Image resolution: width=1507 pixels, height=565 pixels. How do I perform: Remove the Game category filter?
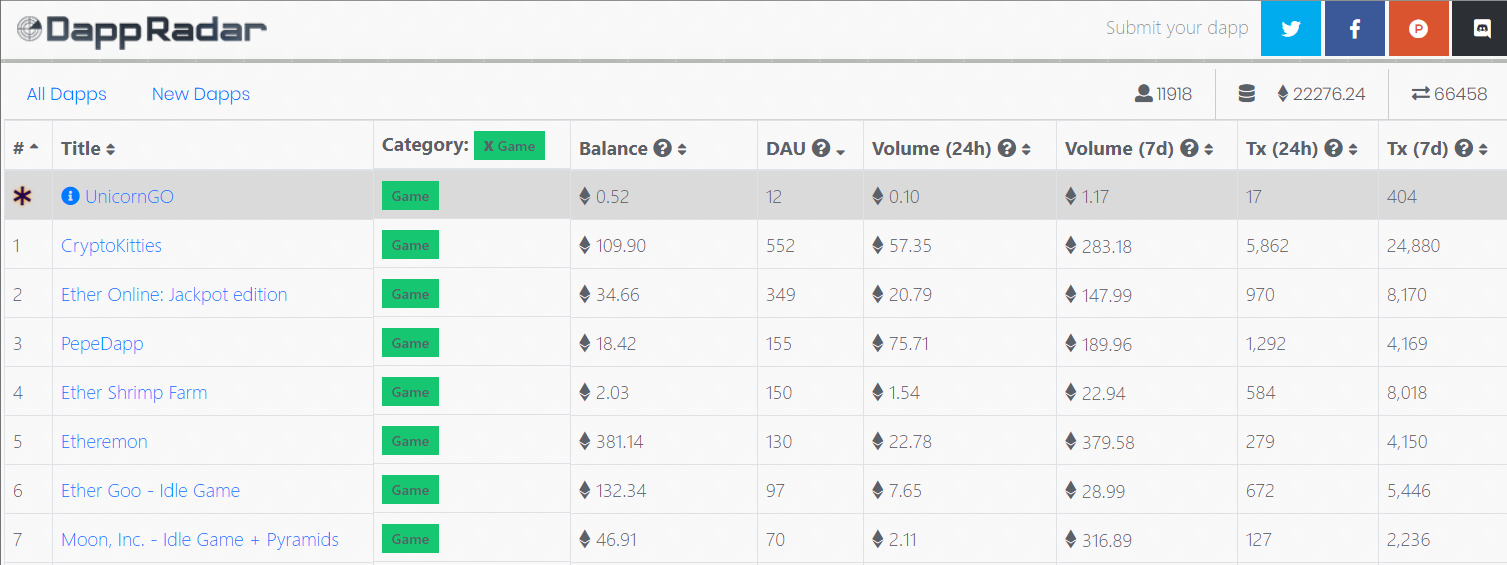click(509, 146)
